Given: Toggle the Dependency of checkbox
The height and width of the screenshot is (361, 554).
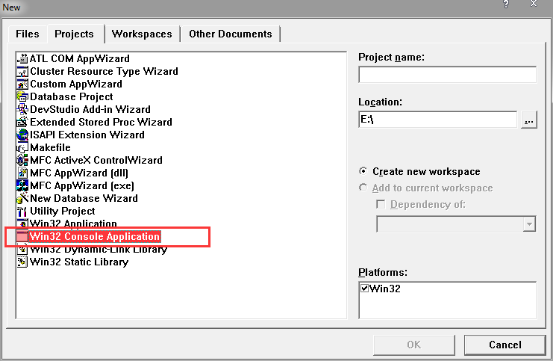Looking at the screenshot, I should tap(381, 204).
